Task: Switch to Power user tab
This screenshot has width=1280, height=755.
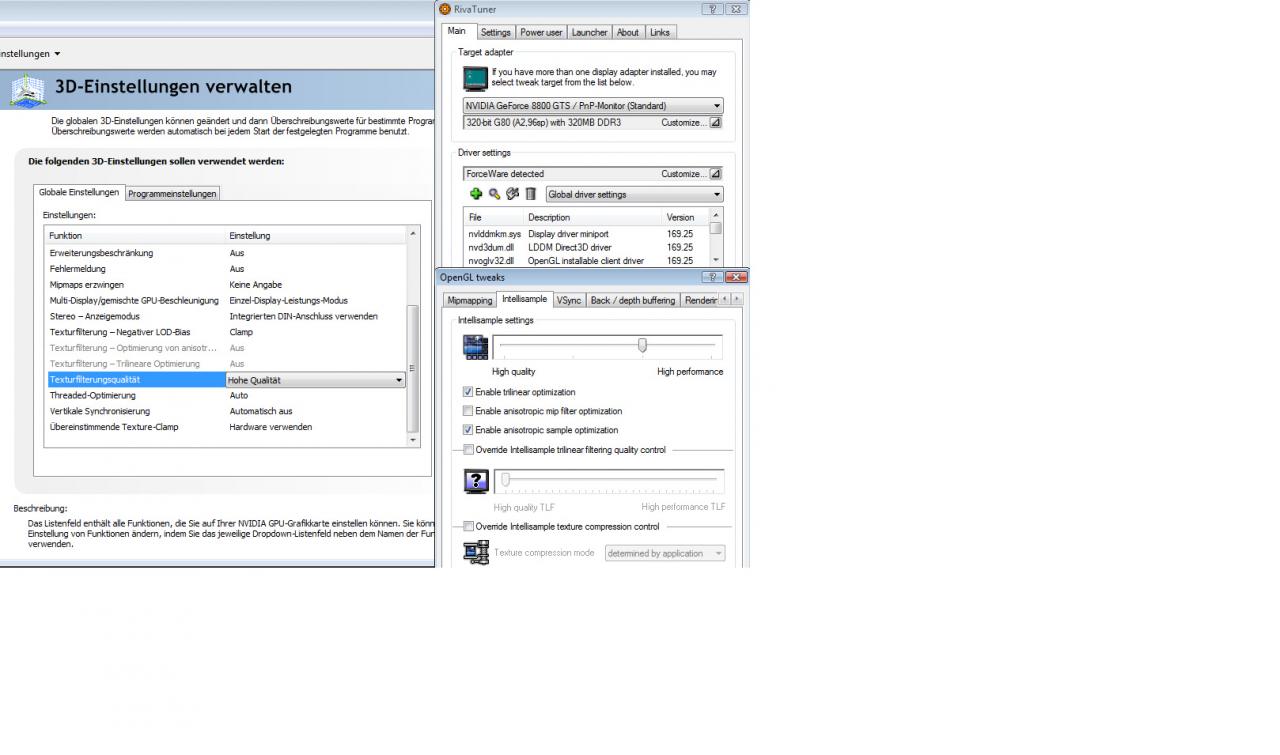Action: click(x=541, y=32)
